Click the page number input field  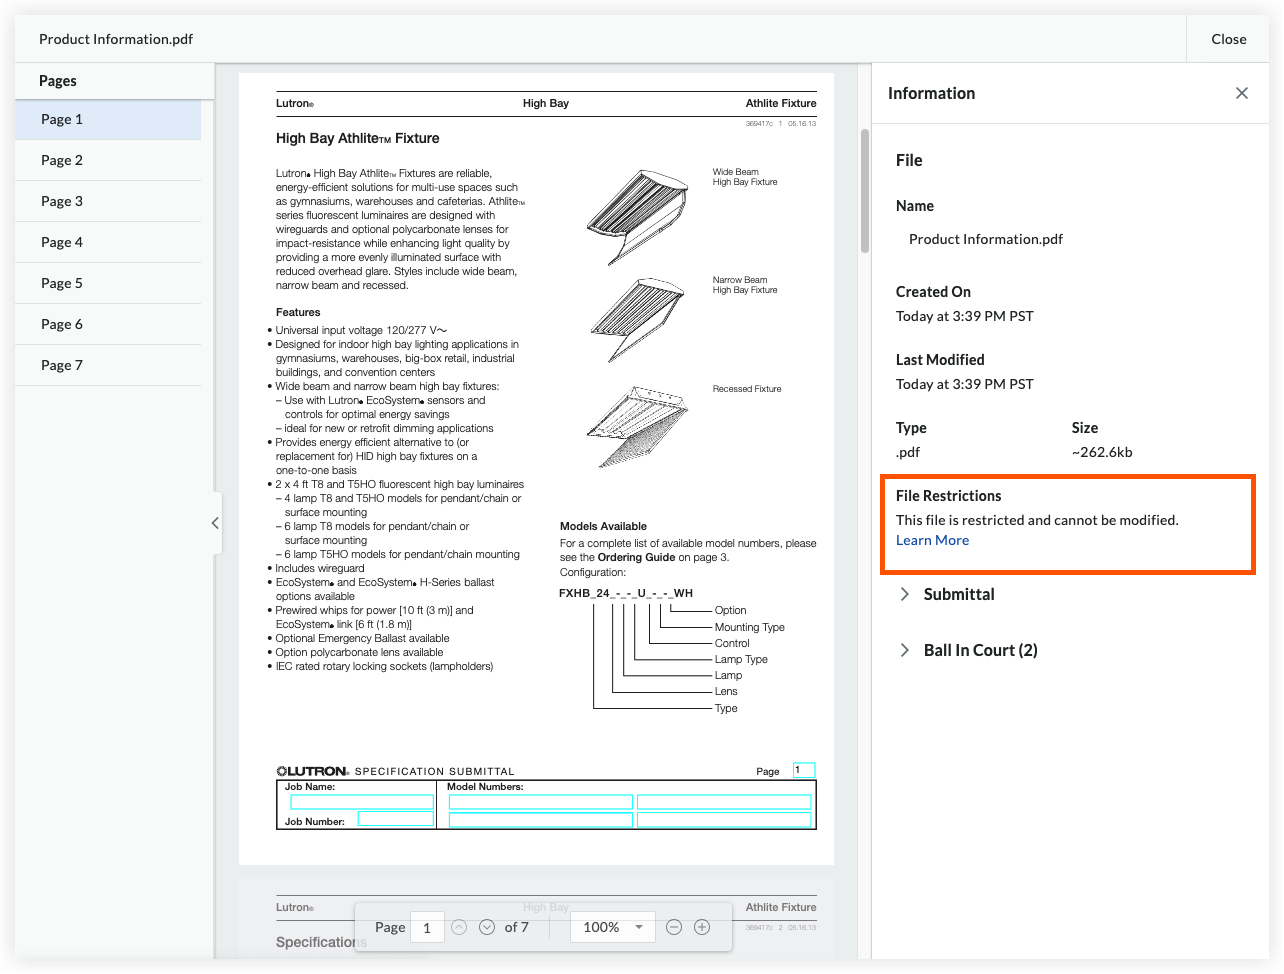pos(427,927)
